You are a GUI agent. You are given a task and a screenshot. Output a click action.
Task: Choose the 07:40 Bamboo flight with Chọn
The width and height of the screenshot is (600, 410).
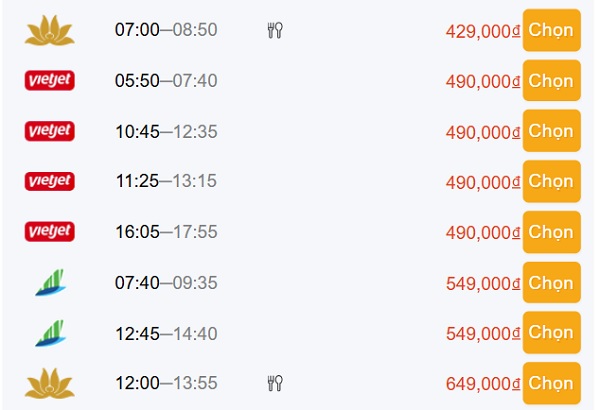point(551,283)
